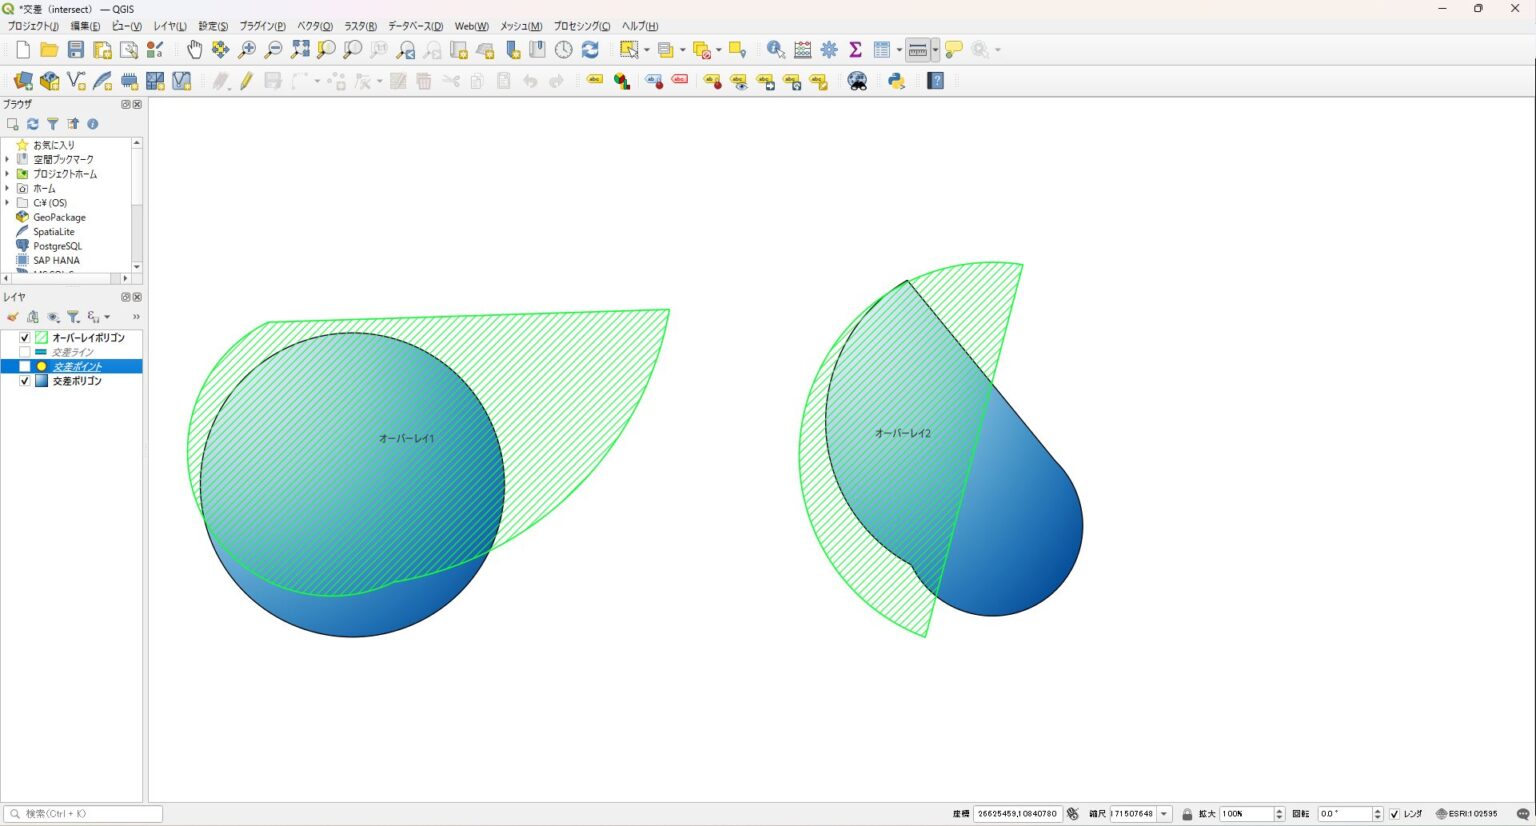Open the Identify Features tool
This screenshot has height=826, width=1536.
point(775,50)
